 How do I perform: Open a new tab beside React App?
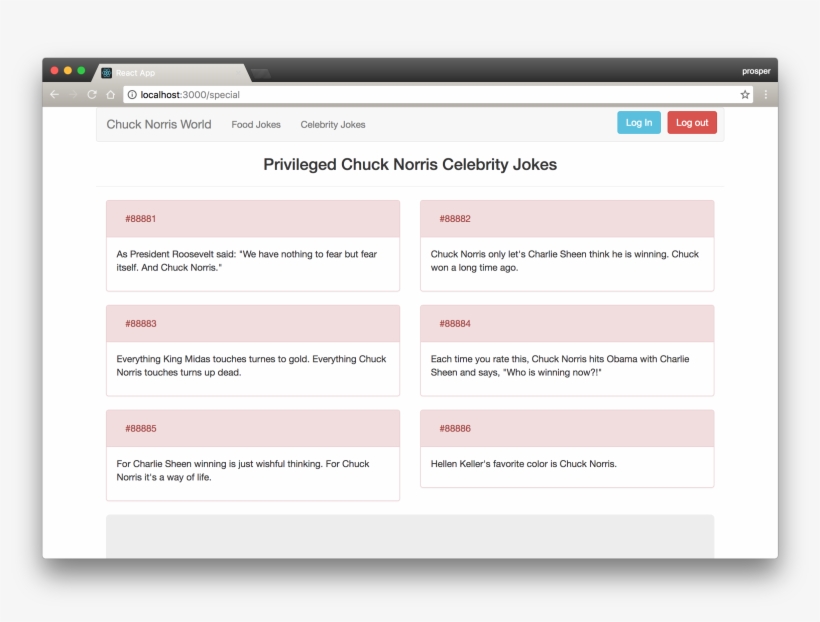tap(261, 73)
